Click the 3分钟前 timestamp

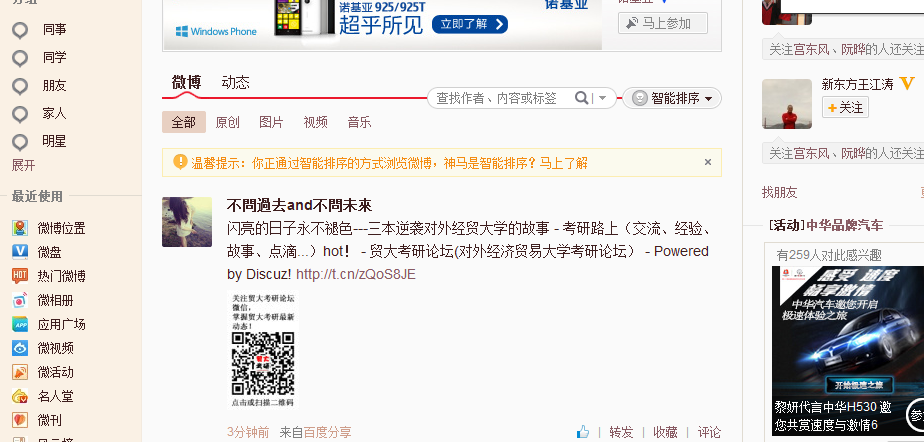(x=248, y=433)
